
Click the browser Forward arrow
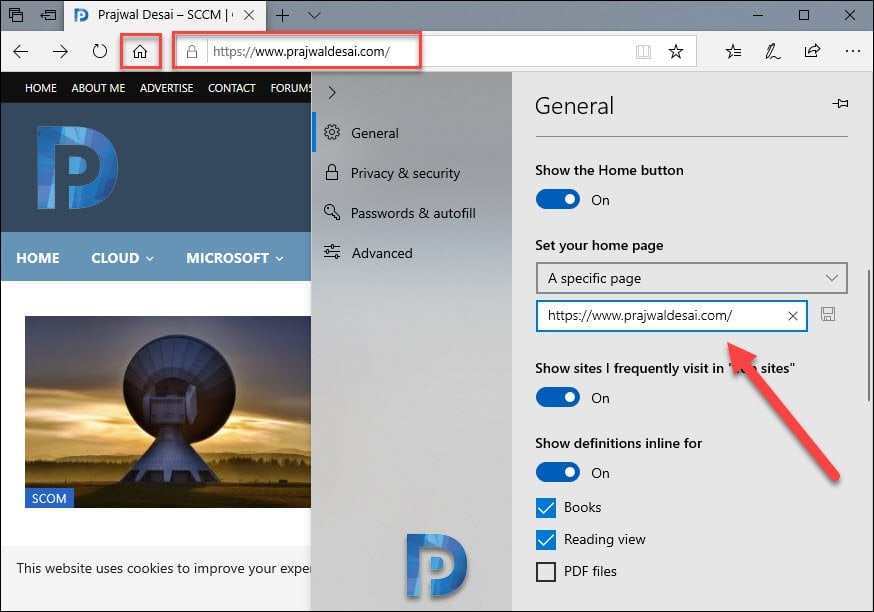(60, 52)
